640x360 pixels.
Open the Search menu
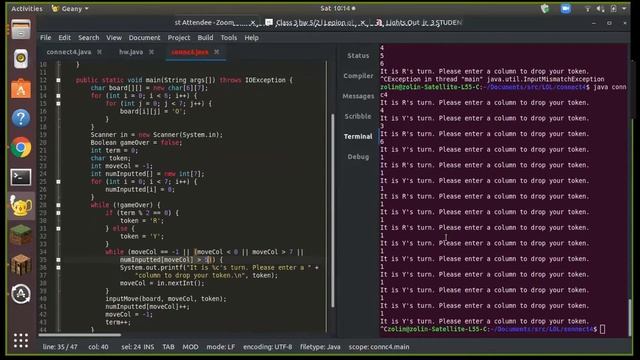point(89,38)
